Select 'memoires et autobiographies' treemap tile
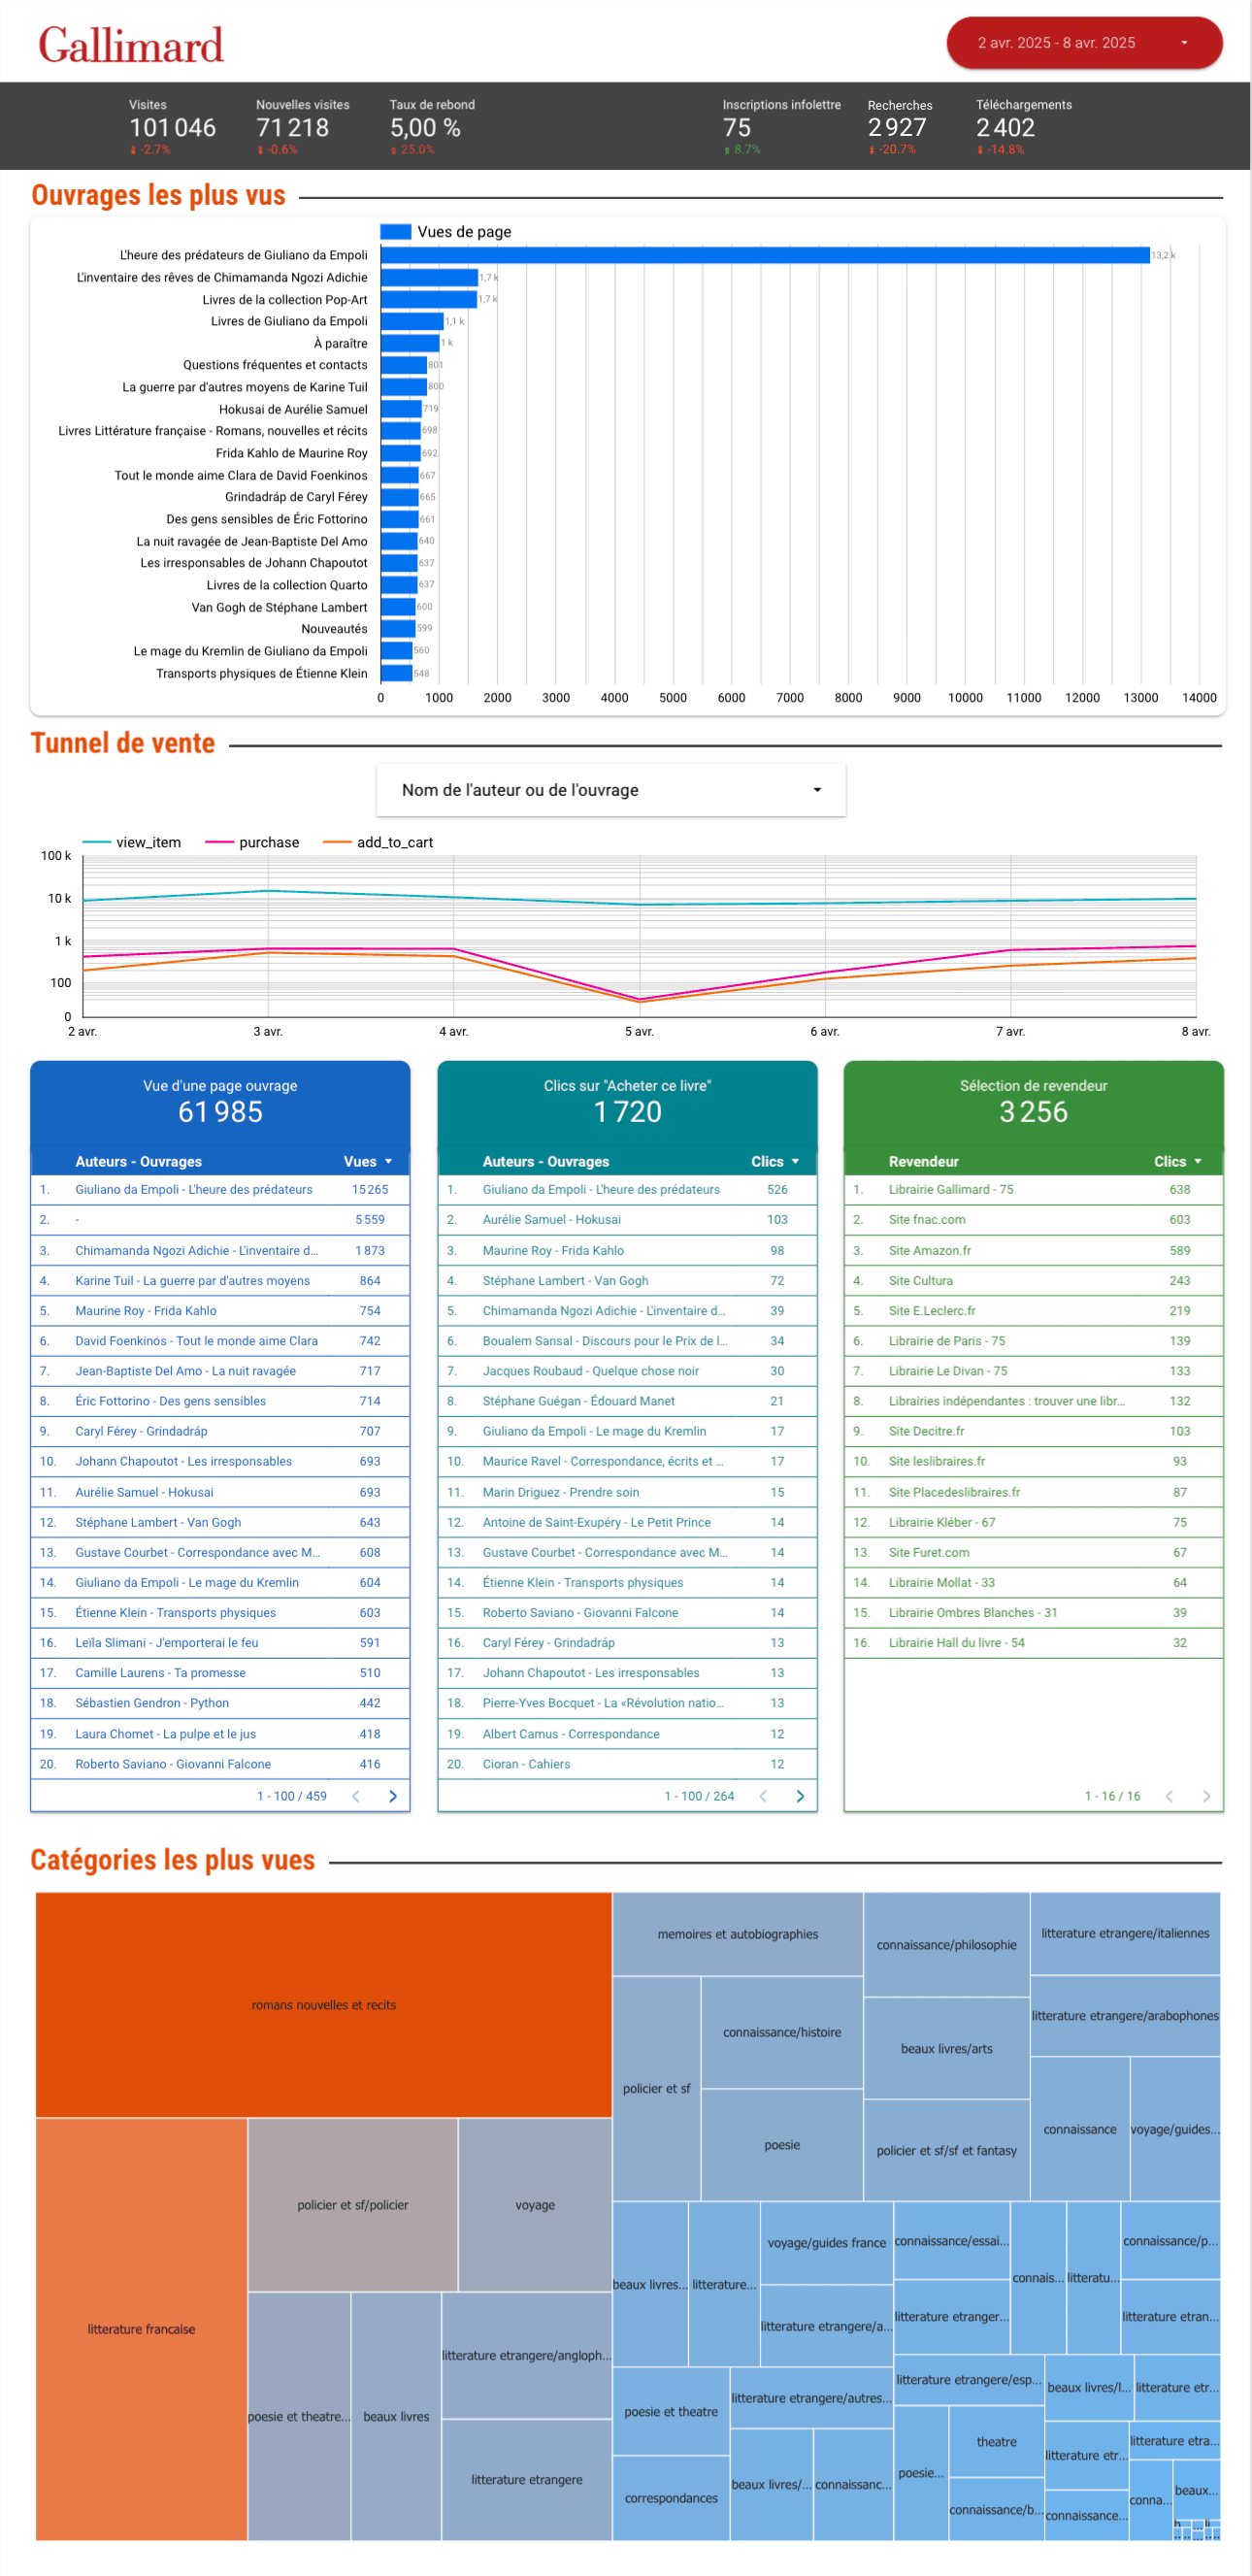The image size is (1252, 2576). click(x=738, y=1933)
